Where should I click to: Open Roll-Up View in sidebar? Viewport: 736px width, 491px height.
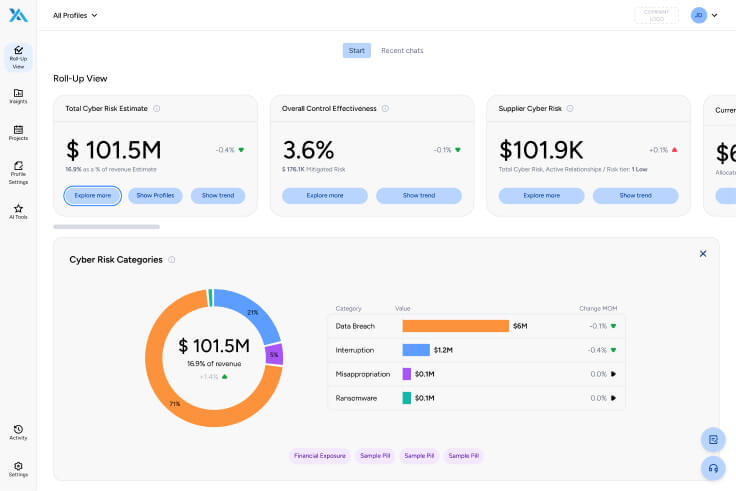[18, 57]
